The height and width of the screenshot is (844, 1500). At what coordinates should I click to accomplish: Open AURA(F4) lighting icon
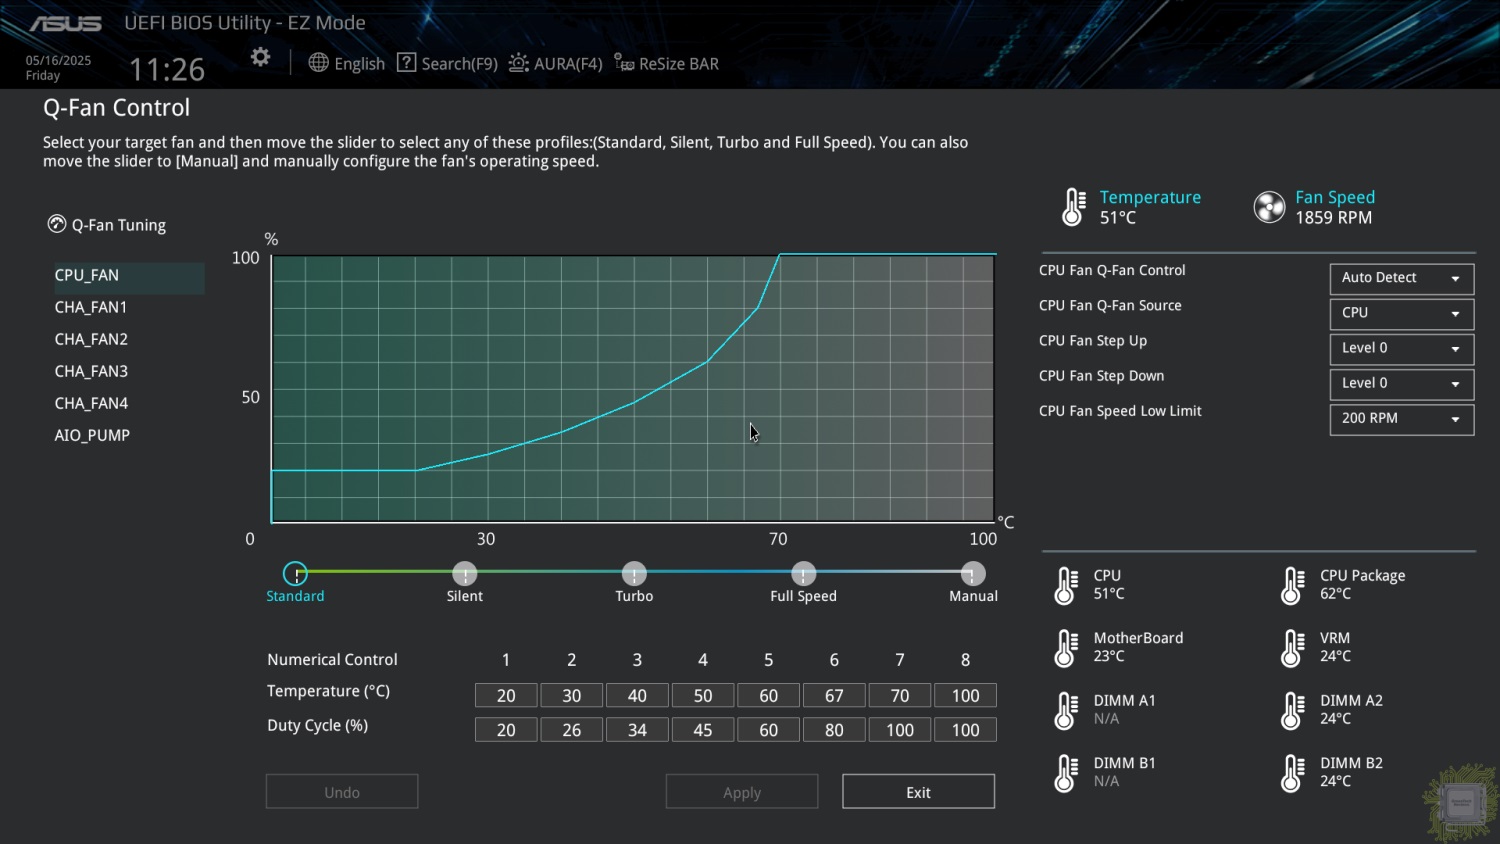(518, 63)
